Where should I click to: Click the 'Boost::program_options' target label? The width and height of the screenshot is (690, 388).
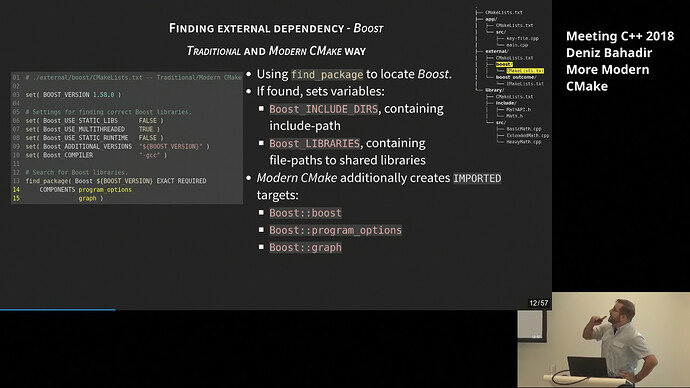click(335, 230)
